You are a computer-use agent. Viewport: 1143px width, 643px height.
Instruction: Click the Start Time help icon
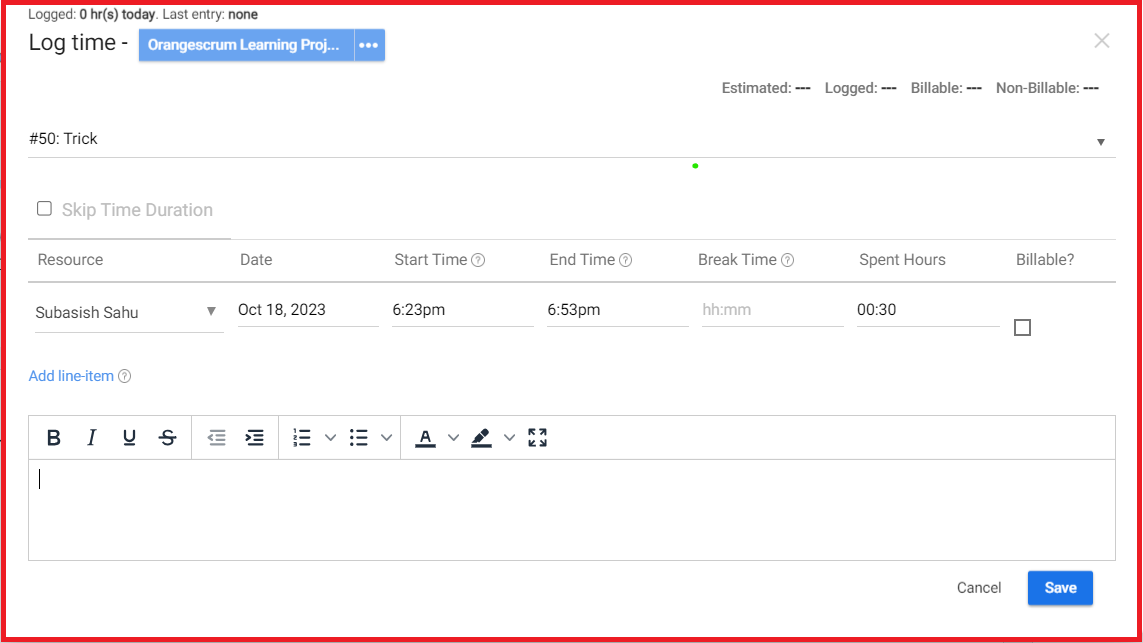pos(478,260)
